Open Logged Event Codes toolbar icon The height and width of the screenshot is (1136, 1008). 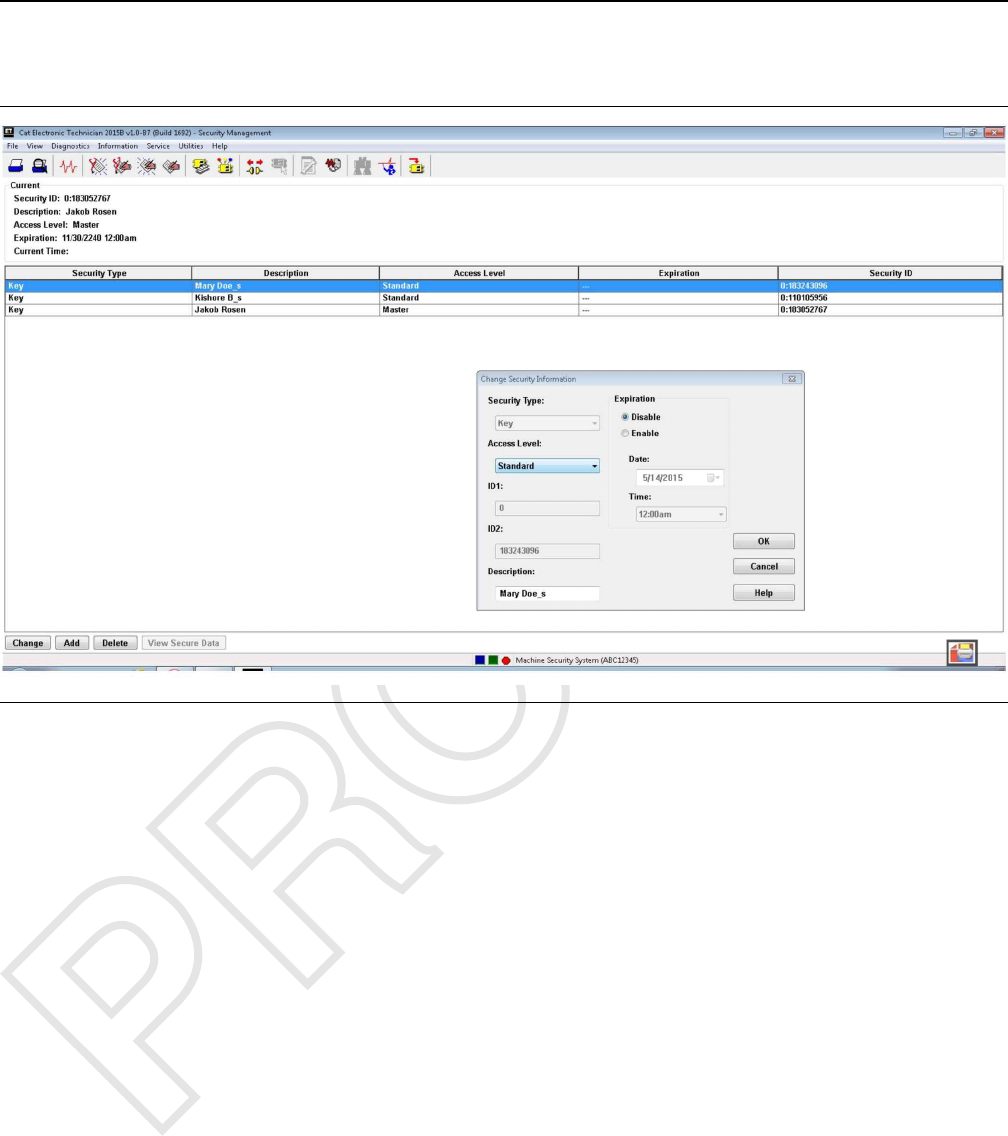coord(171,167)
